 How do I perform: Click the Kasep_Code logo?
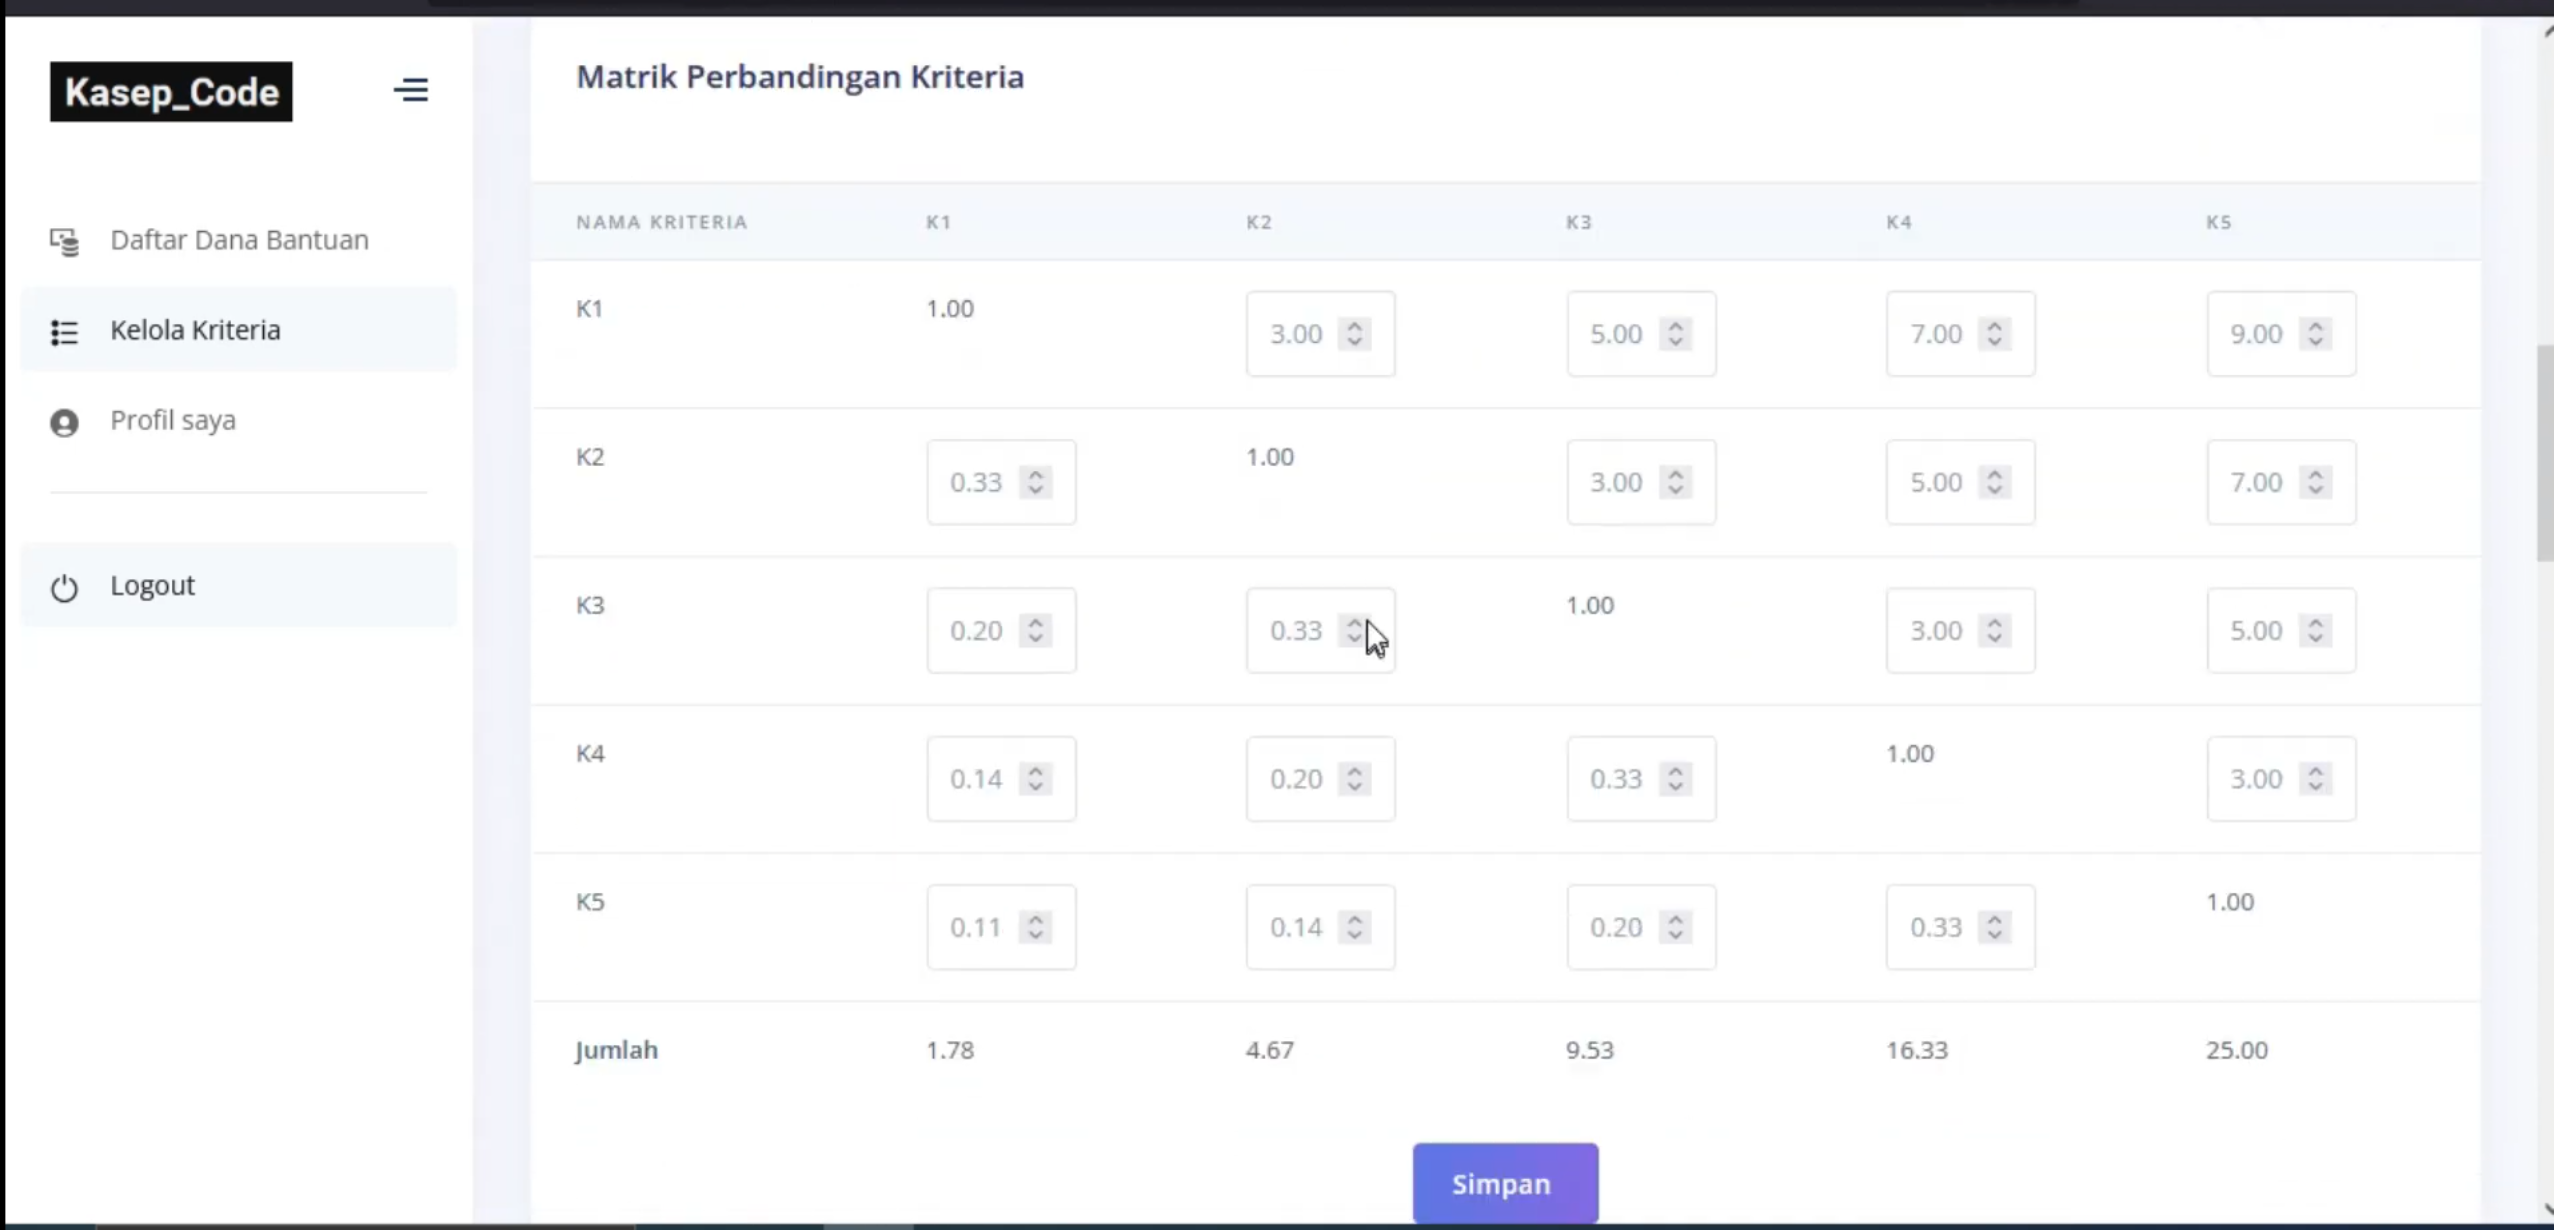tap(171, 92)
